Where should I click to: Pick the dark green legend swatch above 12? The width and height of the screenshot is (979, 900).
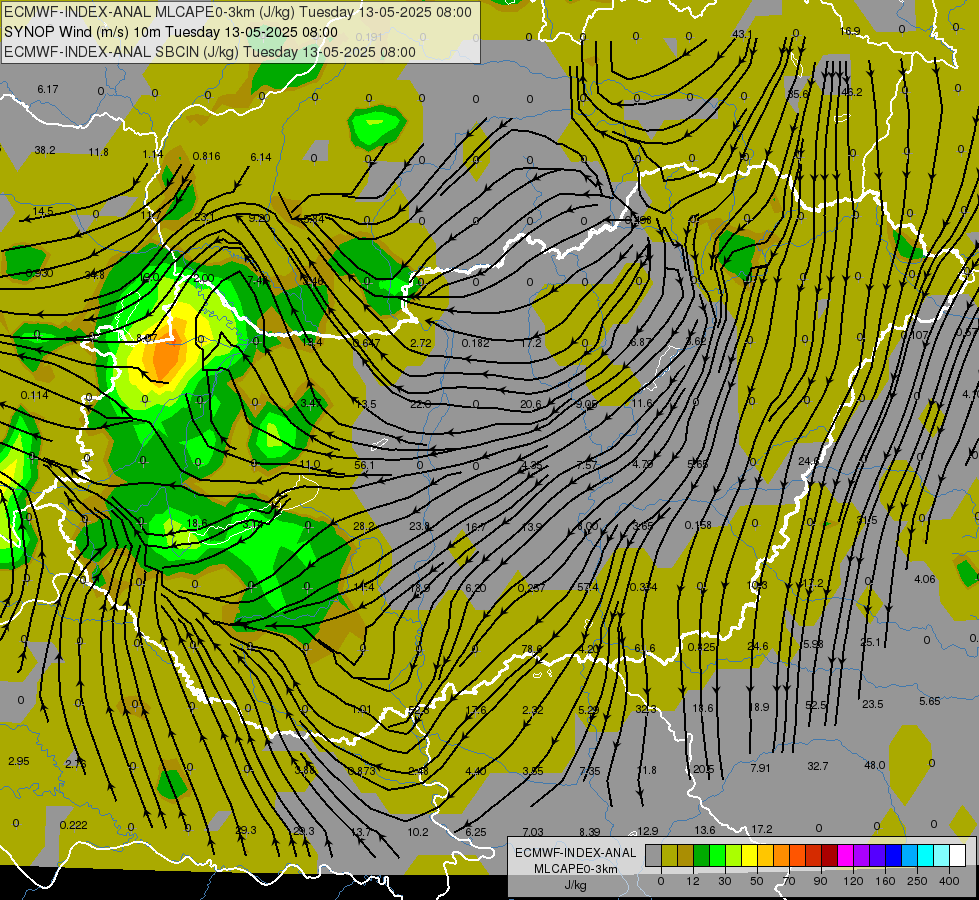[701, 856]
